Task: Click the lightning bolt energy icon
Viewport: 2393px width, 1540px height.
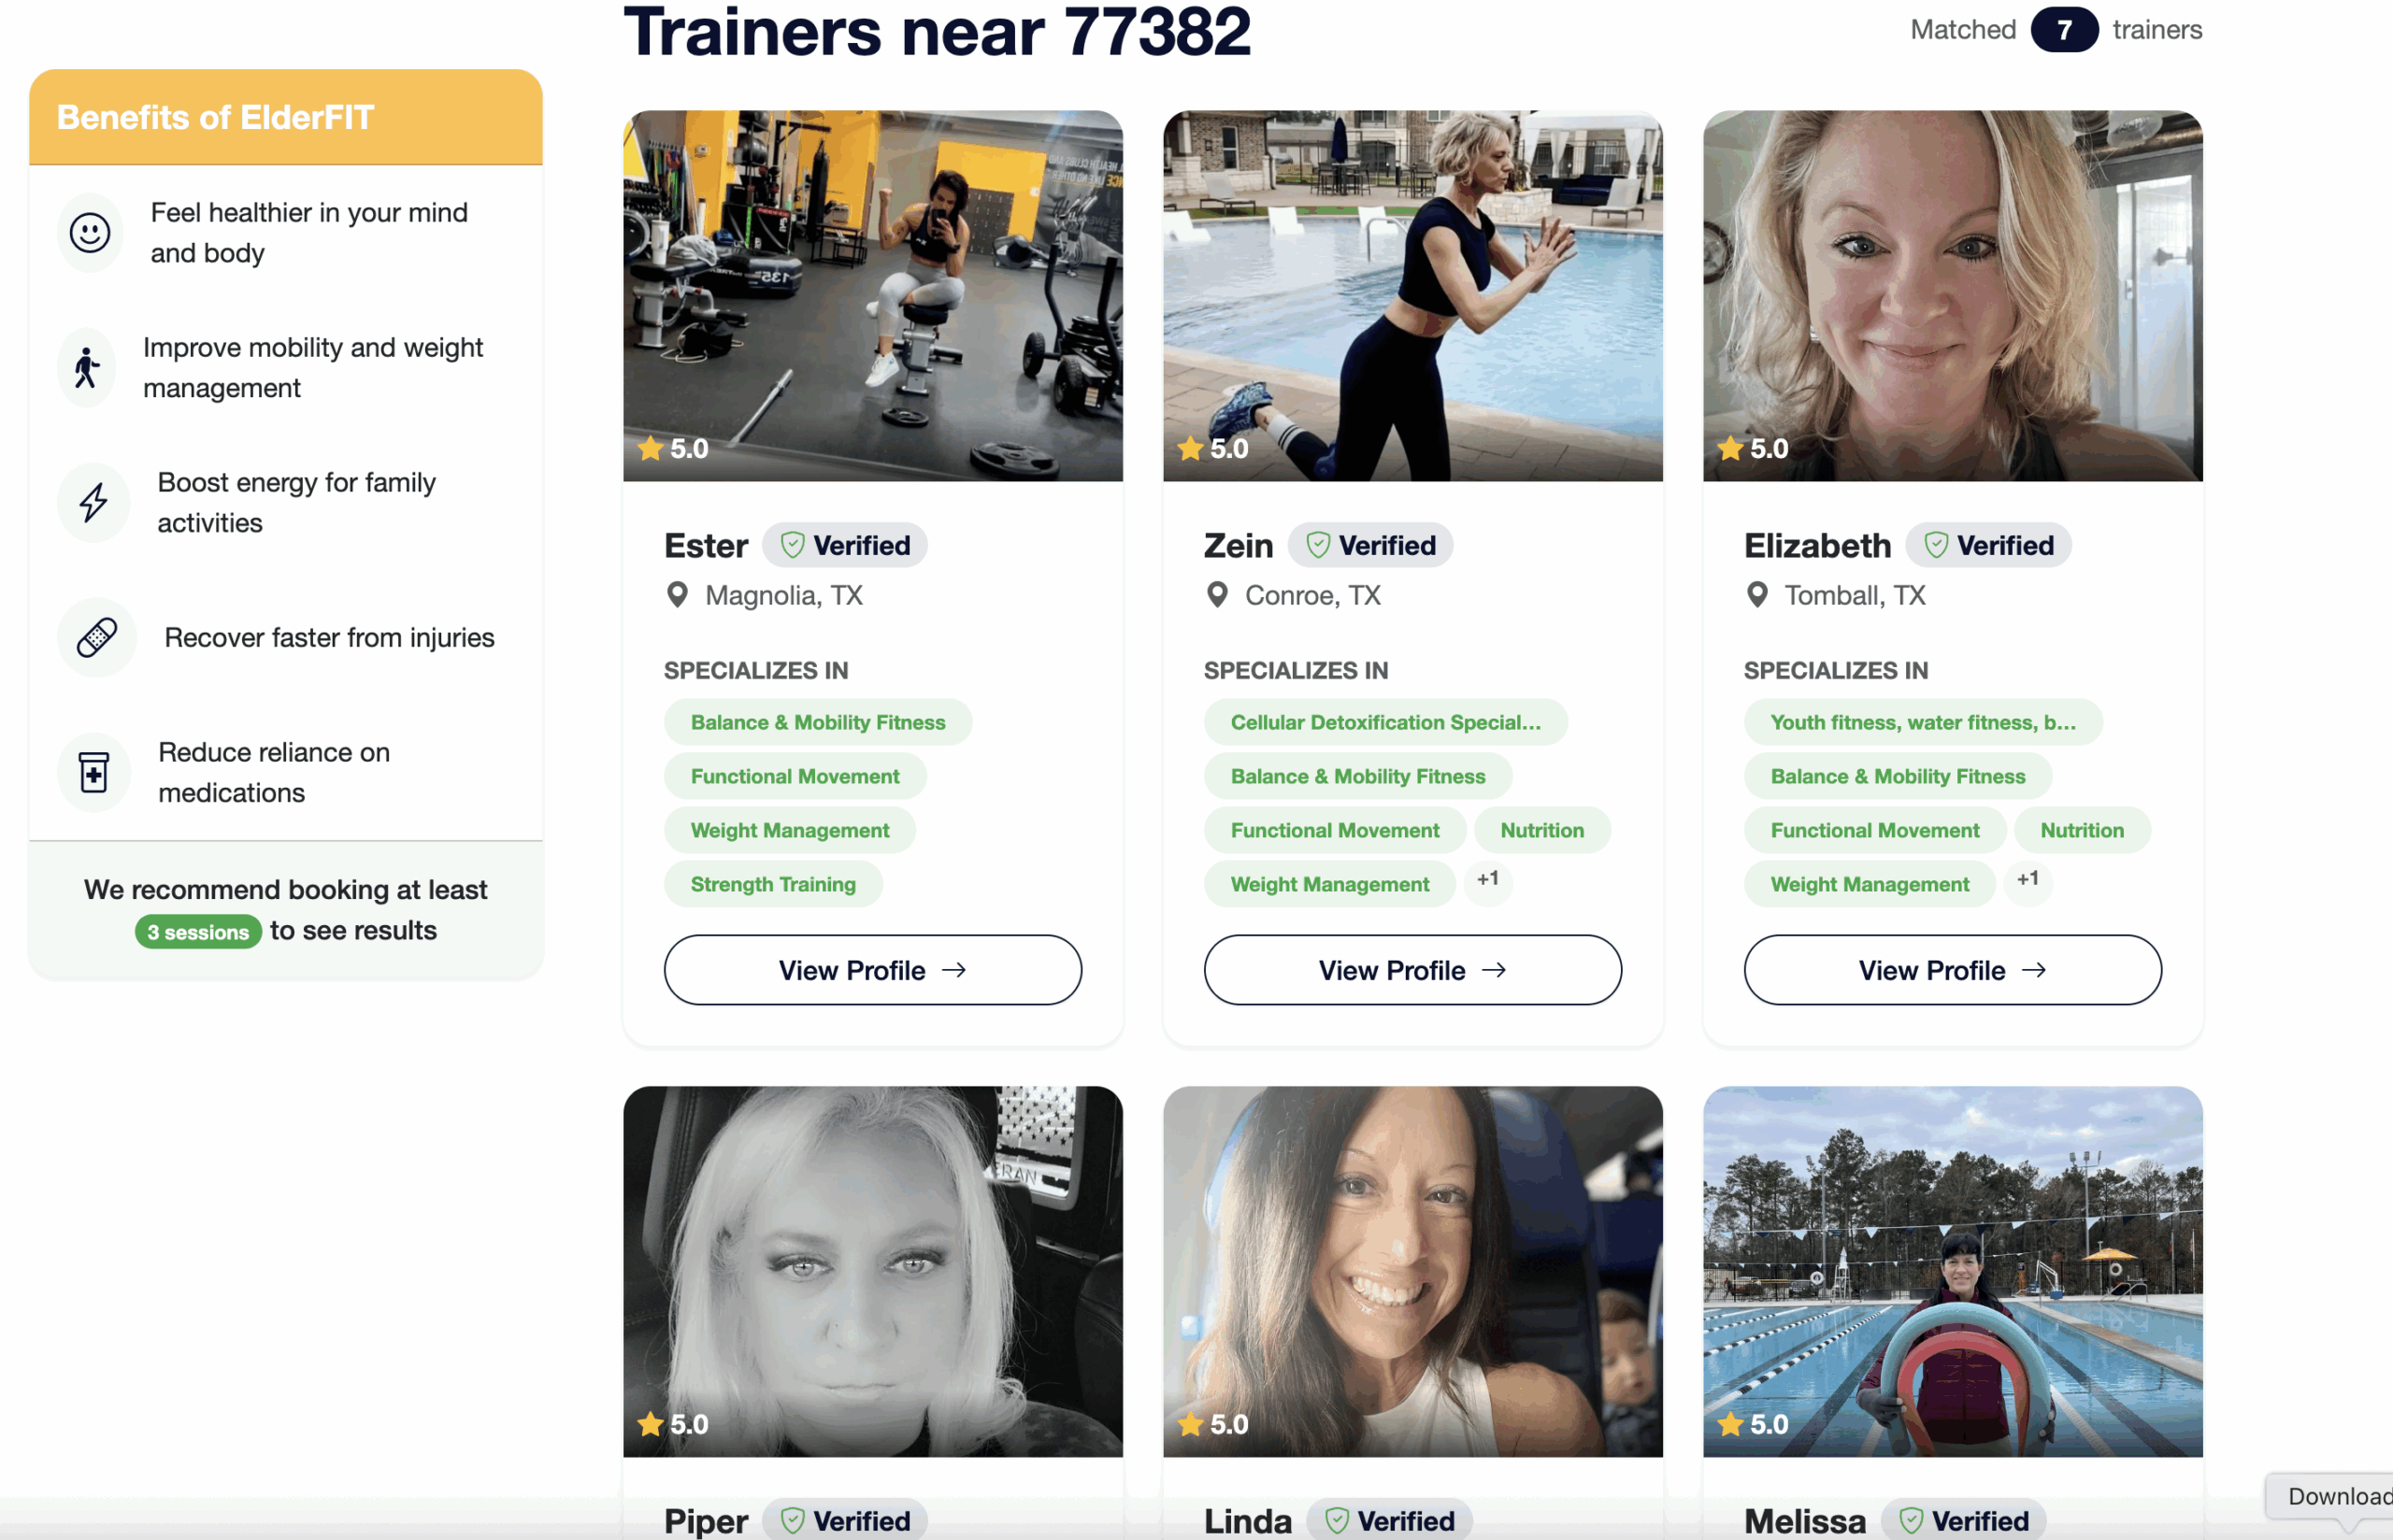Action: point(94,502)
